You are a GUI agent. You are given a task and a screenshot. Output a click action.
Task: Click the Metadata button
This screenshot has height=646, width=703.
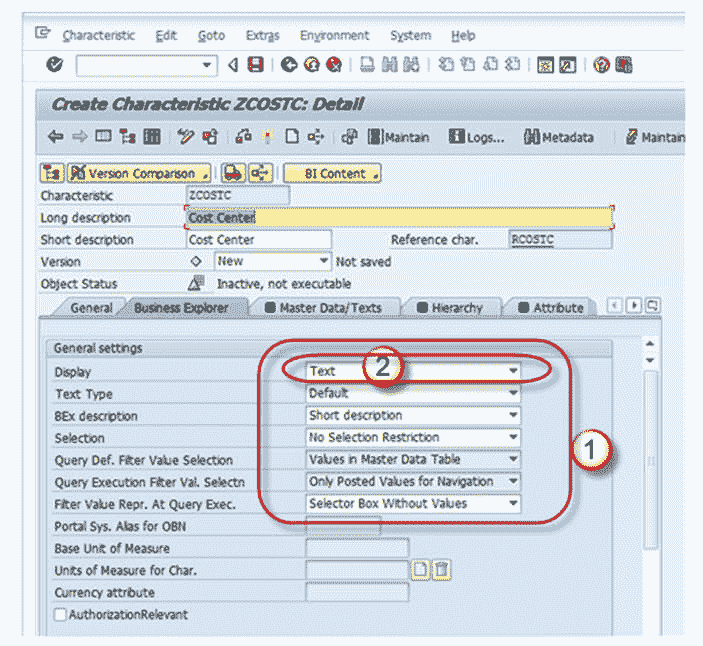coord(559,137)
